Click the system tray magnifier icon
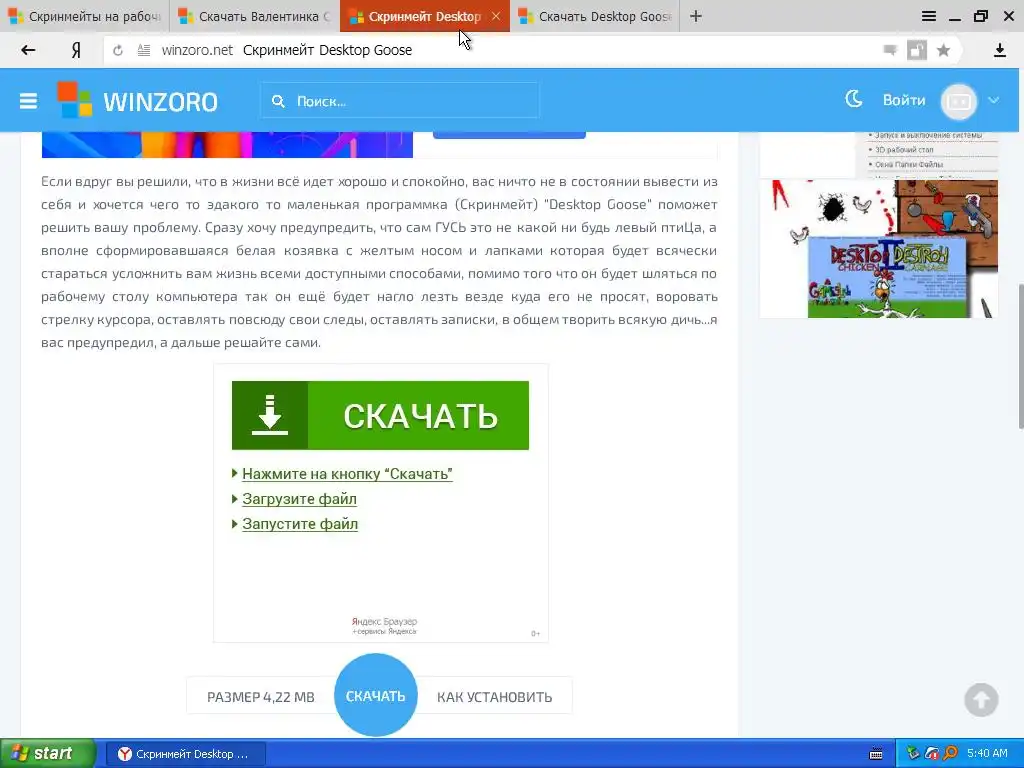 (x=951, y=754)
